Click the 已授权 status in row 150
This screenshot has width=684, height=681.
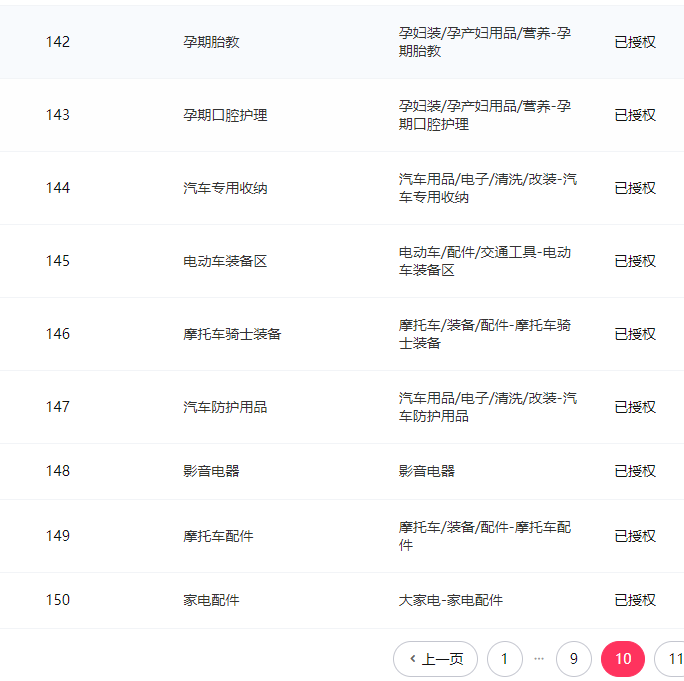(x=635, y=600)
